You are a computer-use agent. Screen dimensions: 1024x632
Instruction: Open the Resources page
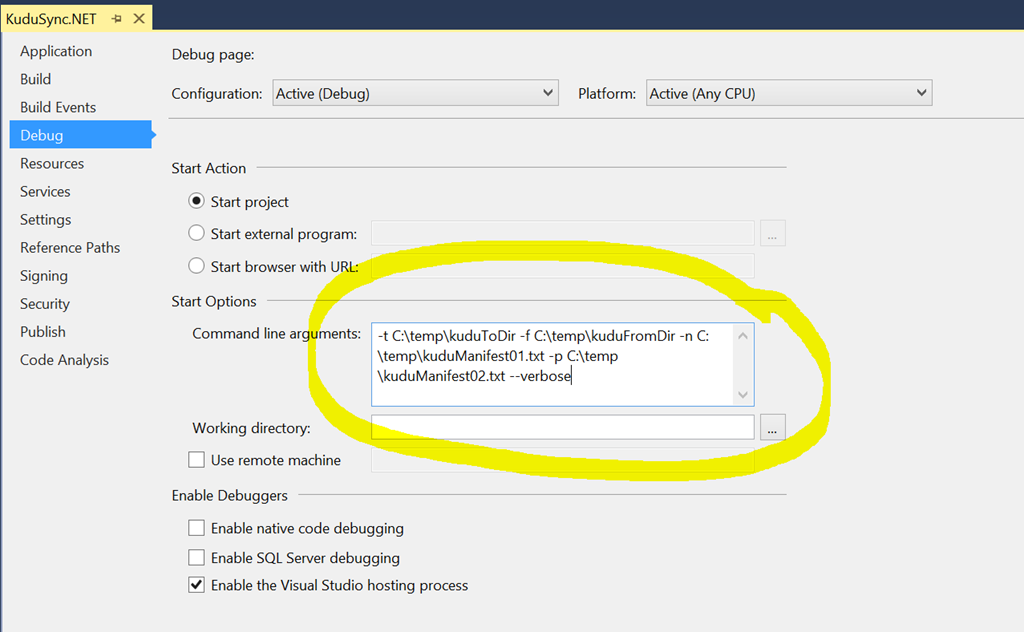coord(52,163)
